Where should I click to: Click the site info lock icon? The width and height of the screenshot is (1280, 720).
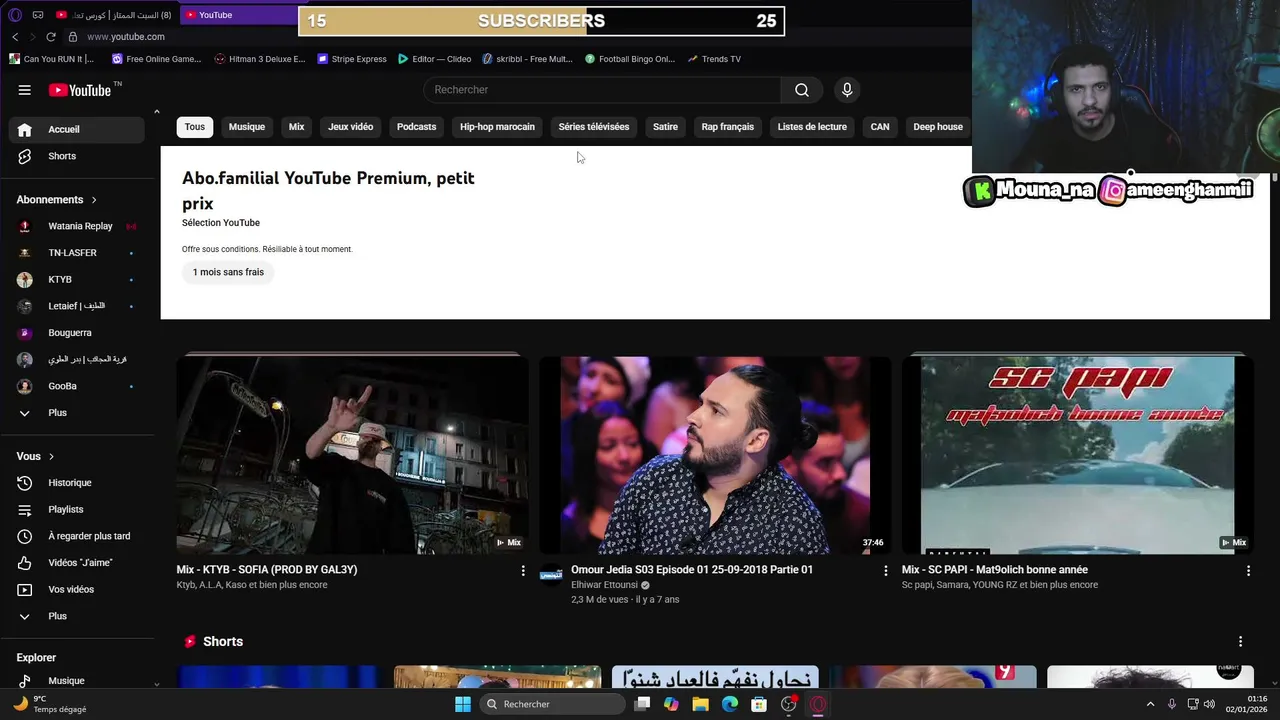73,37
